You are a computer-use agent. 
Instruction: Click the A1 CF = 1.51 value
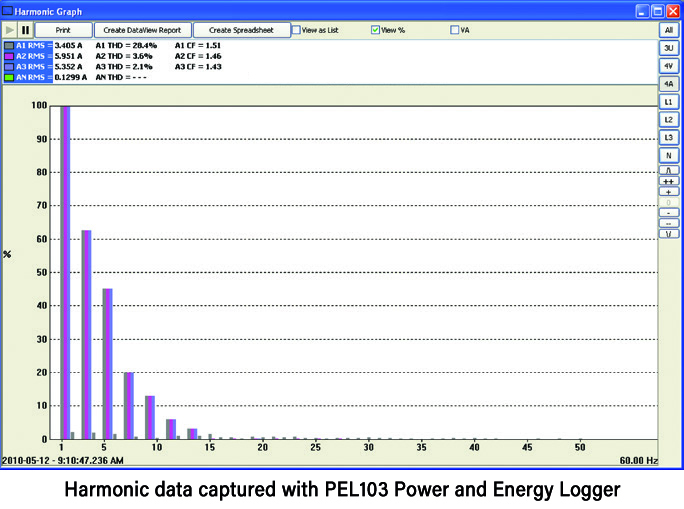[x=198, y=46]
